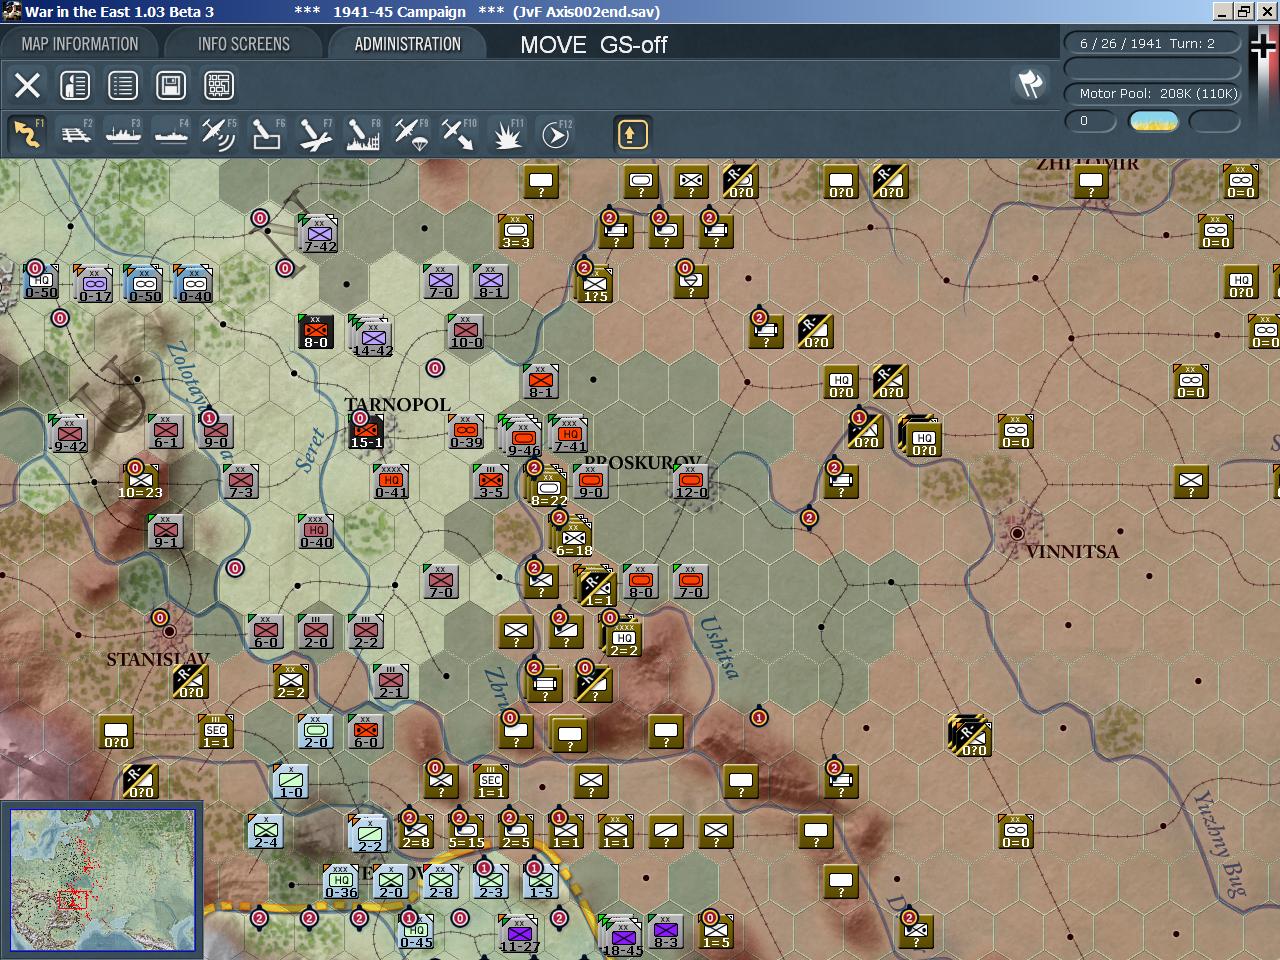Select the F3 naval transport mode

[x=123, y=134]
